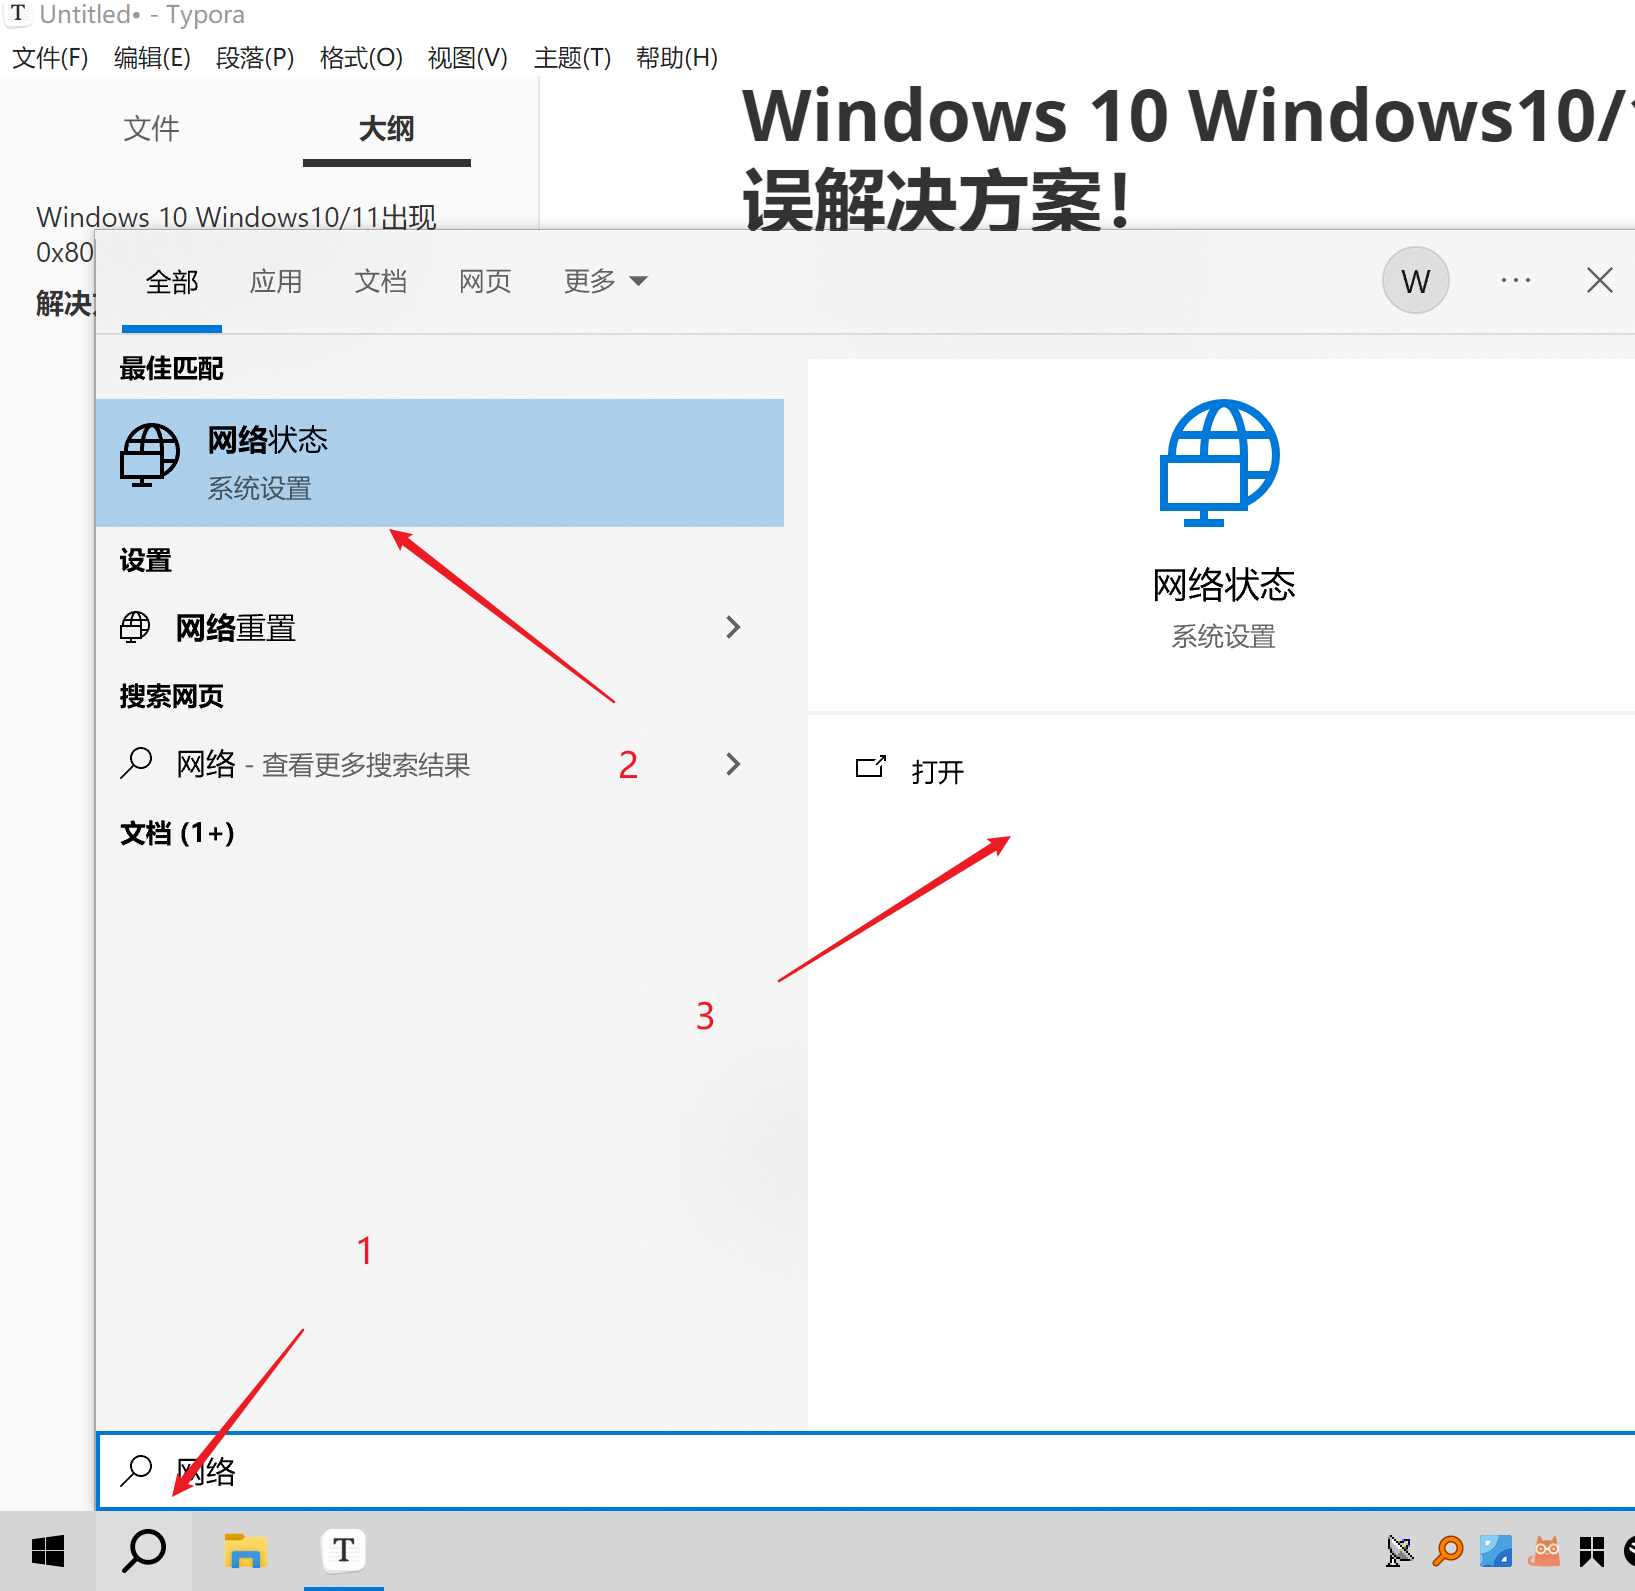Open the 视图(V) menu in Typora
The height and width of the screenshot is (1591, 1635).
tap(466, 58)
